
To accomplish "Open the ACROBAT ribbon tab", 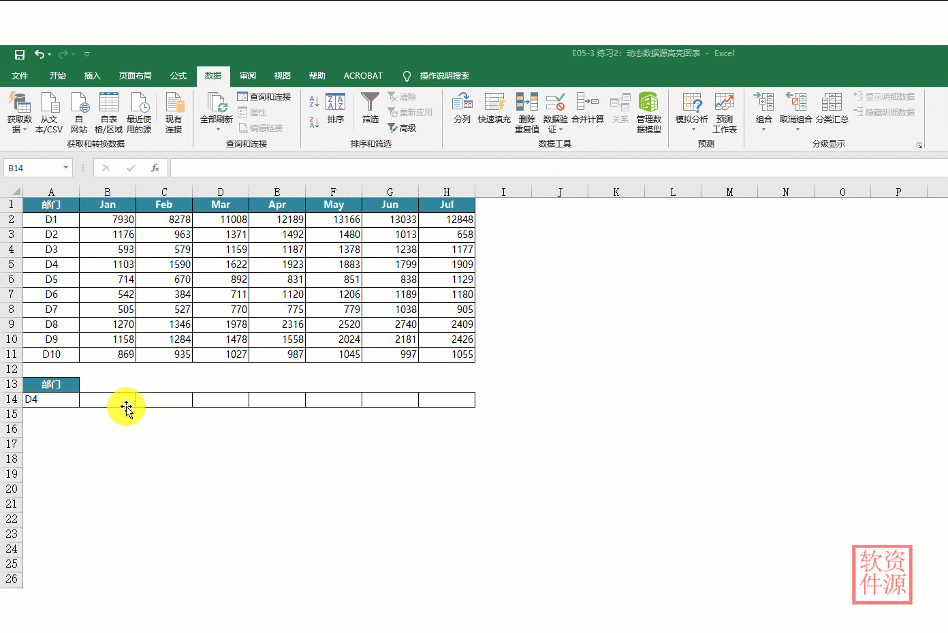I will pos(363,76).
